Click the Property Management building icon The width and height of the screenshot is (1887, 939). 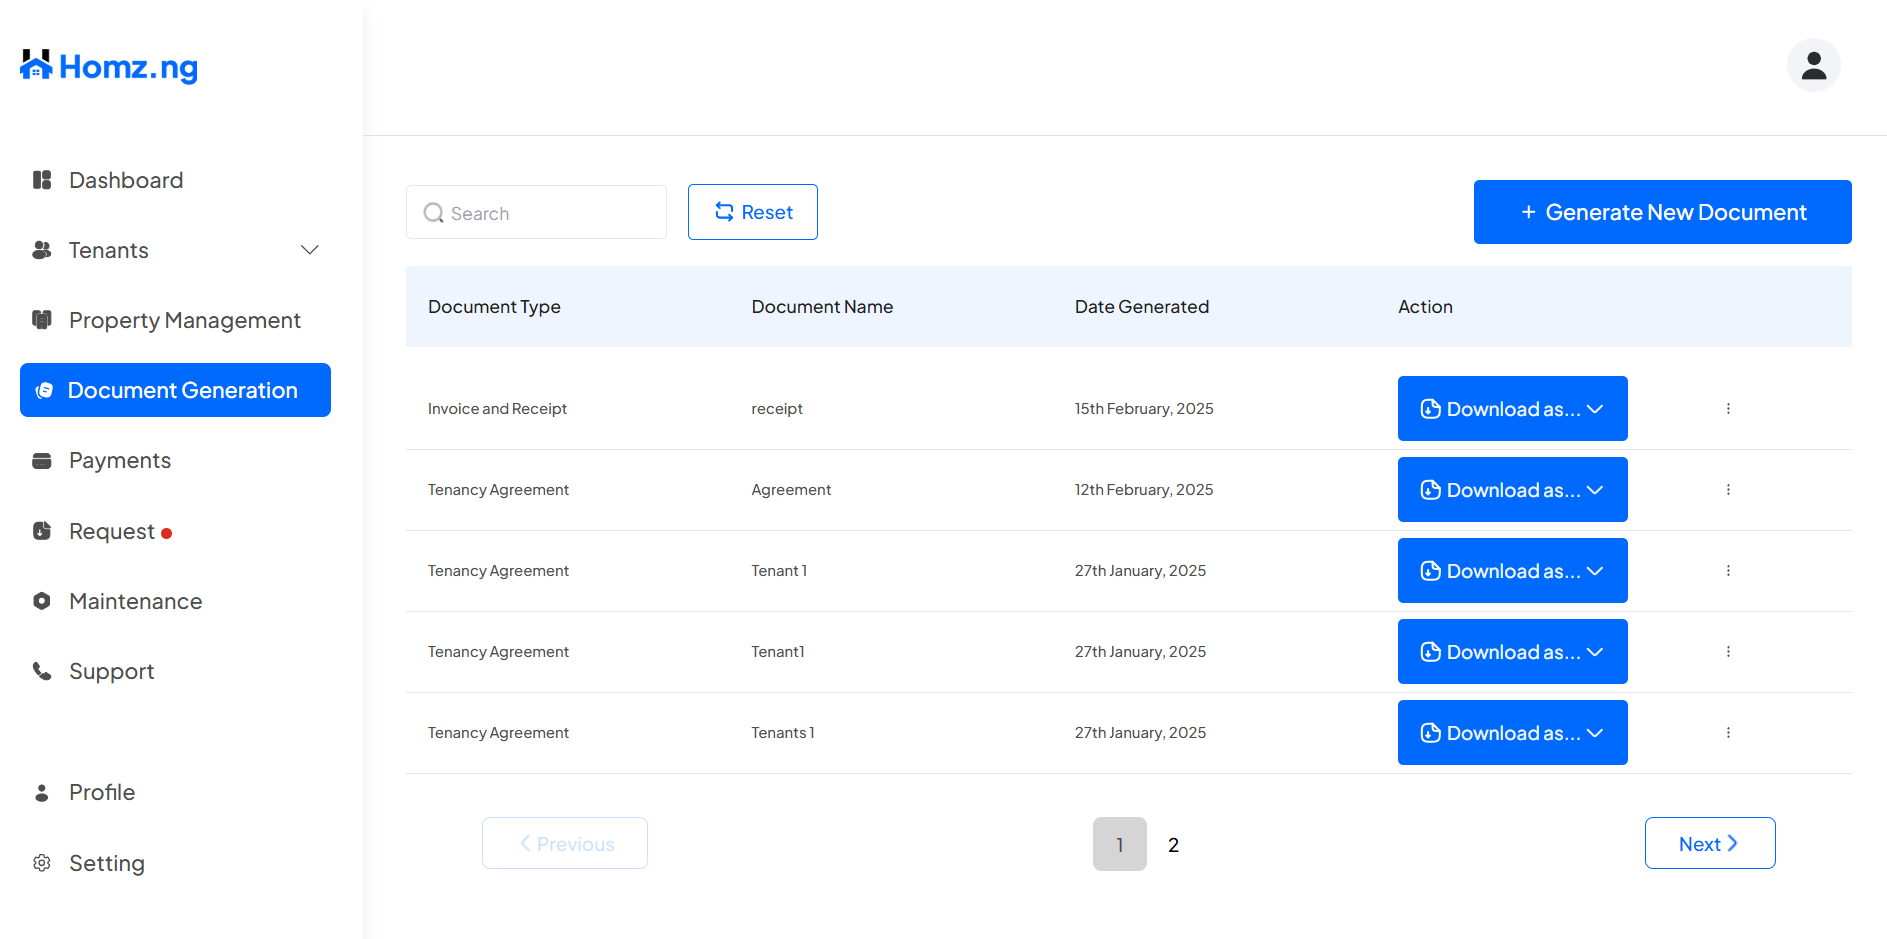coord(42,320)
